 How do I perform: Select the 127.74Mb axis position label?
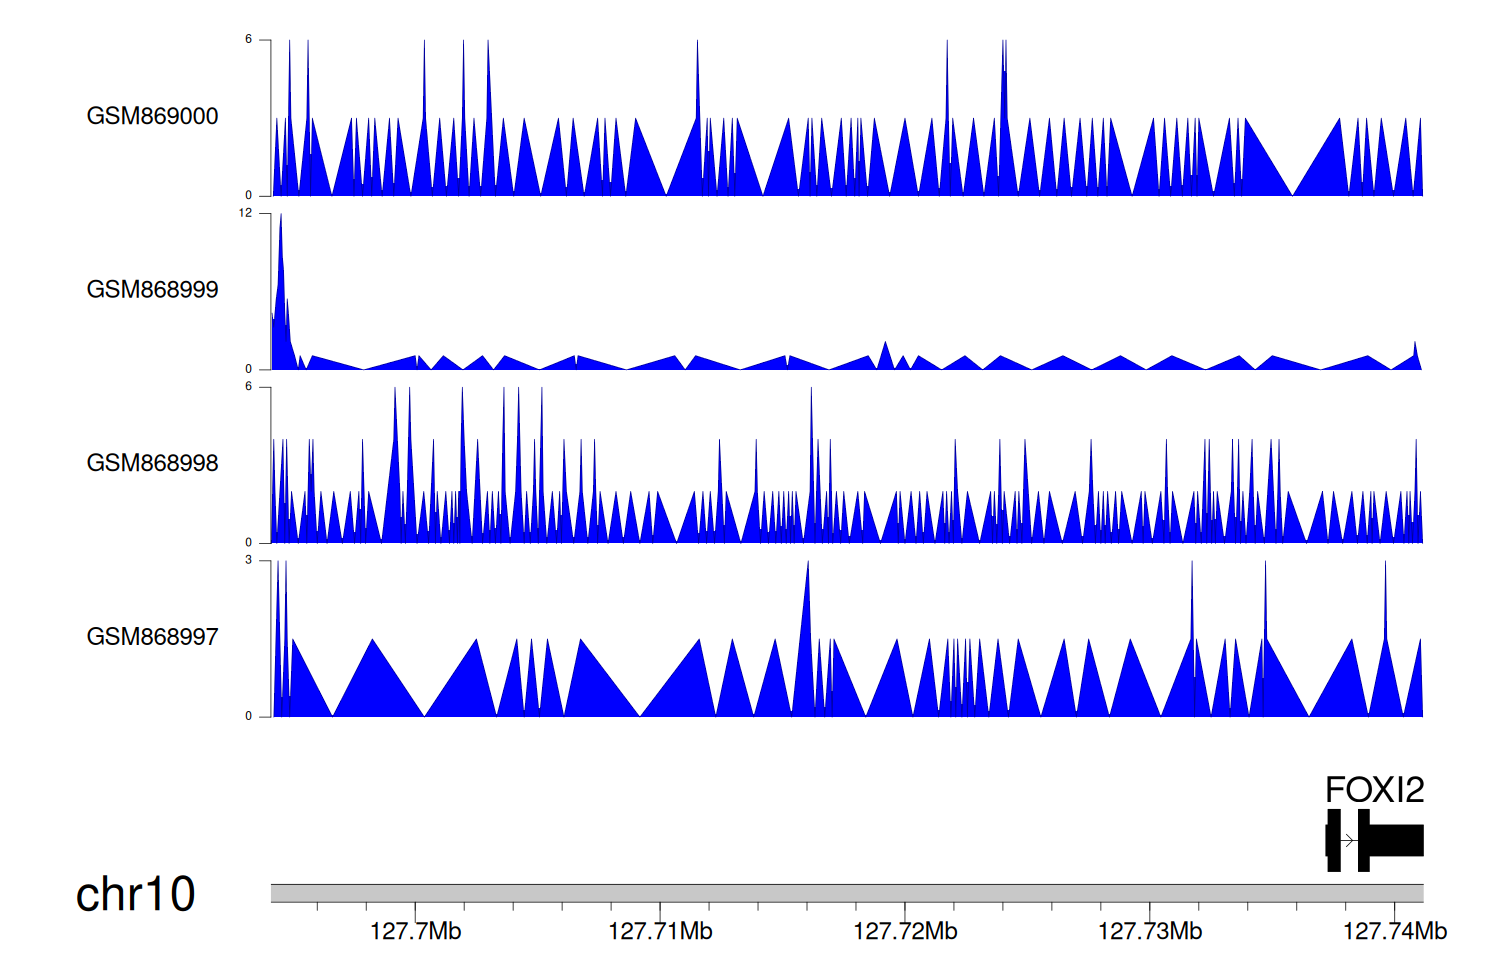1394,932
